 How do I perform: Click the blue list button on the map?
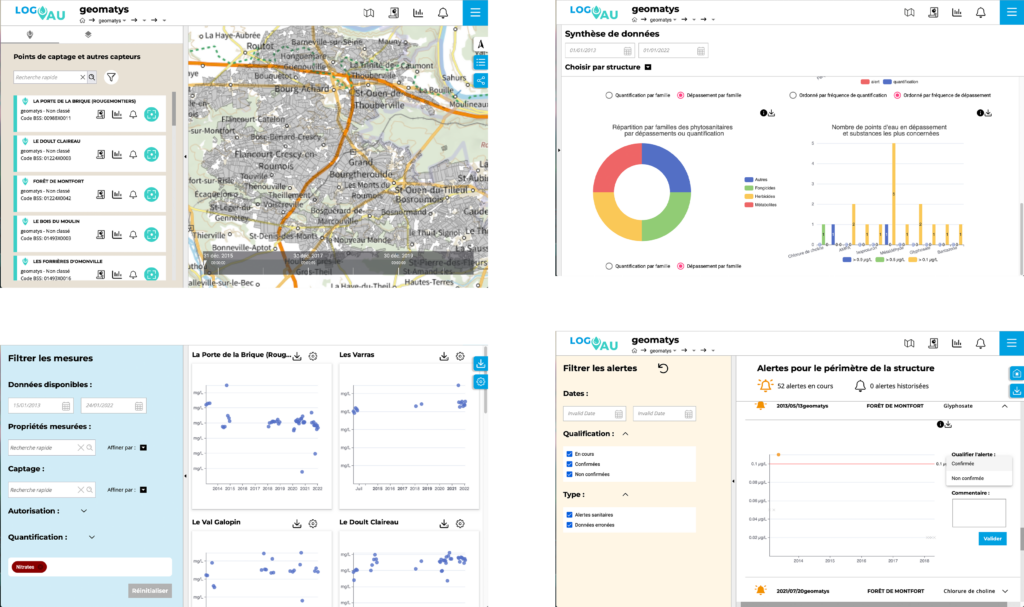481,63
